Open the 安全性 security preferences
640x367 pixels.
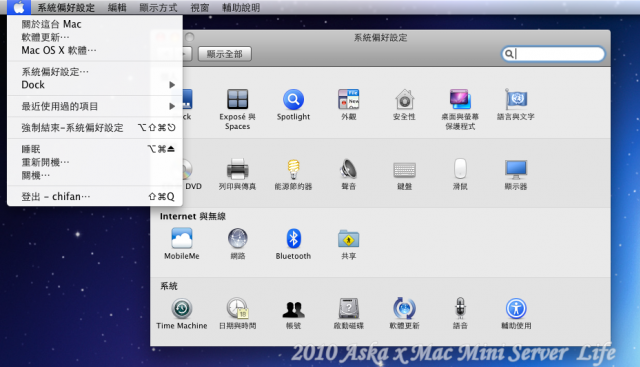(x=404, y=105)
